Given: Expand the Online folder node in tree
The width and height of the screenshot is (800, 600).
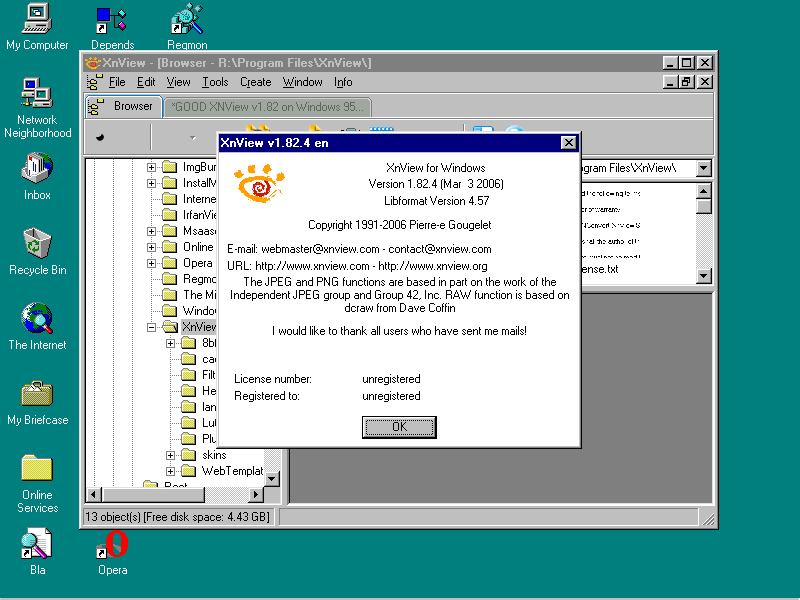Looking at the screenshot, I should 152,247.
